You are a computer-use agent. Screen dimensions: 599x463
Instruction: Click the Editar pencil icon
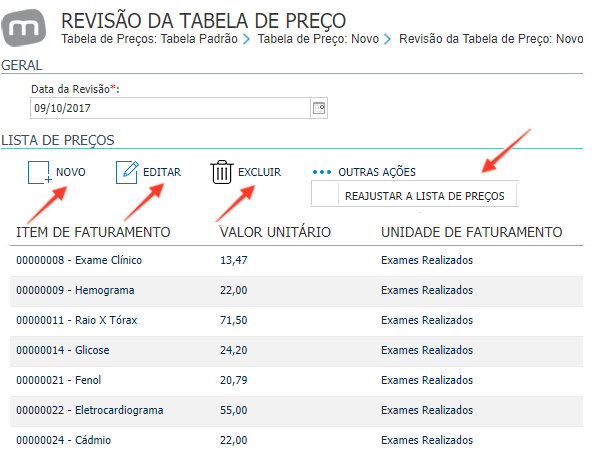[127, 172]
